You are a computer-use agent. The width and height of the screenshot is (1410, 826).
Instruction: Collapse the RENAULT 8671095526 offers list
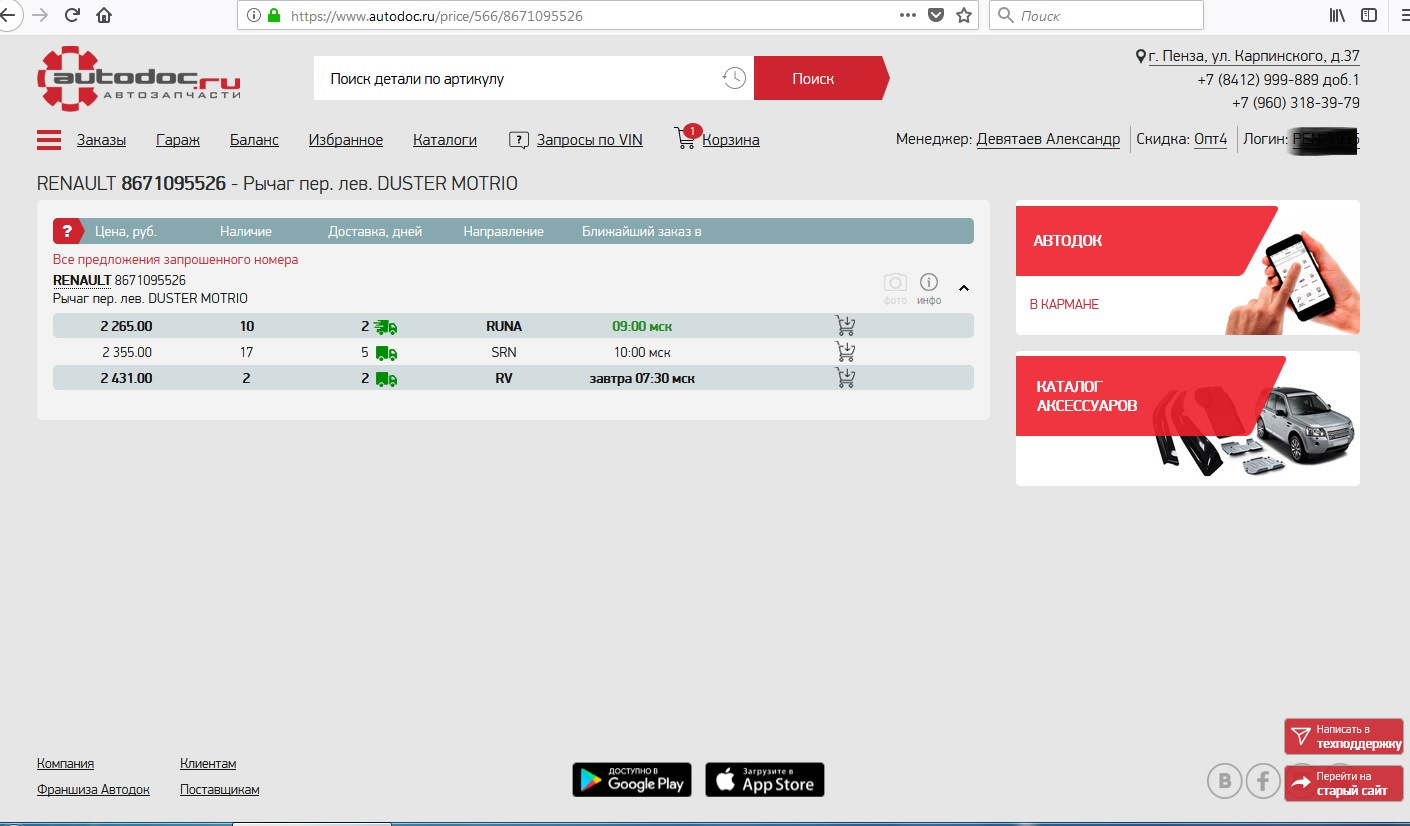[964, 288]
